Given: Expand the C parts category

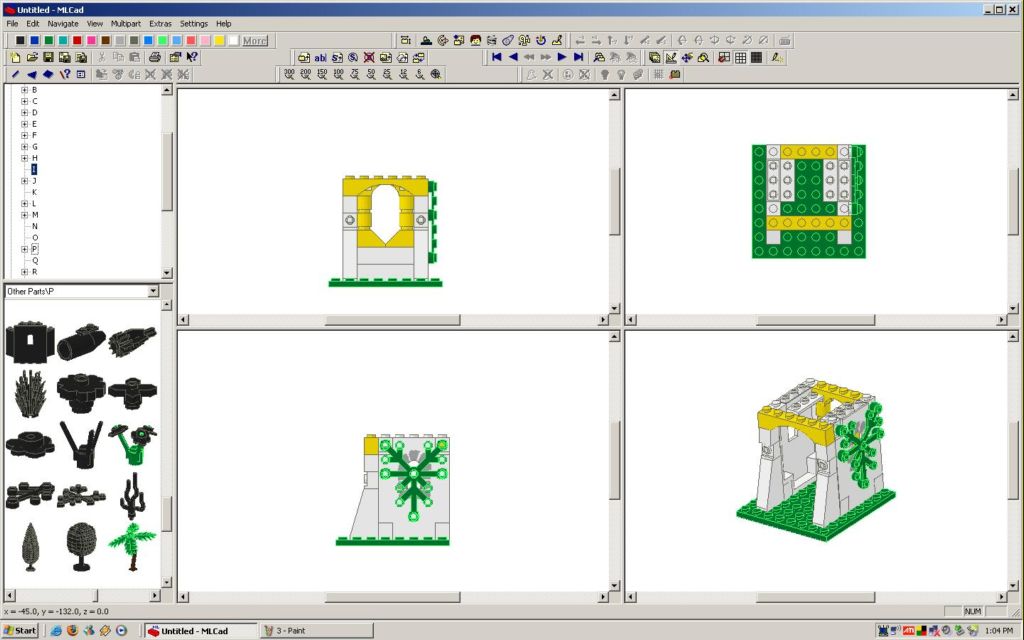Looking at the screenshot, I should pyautogui.click(x=24, y=101).
